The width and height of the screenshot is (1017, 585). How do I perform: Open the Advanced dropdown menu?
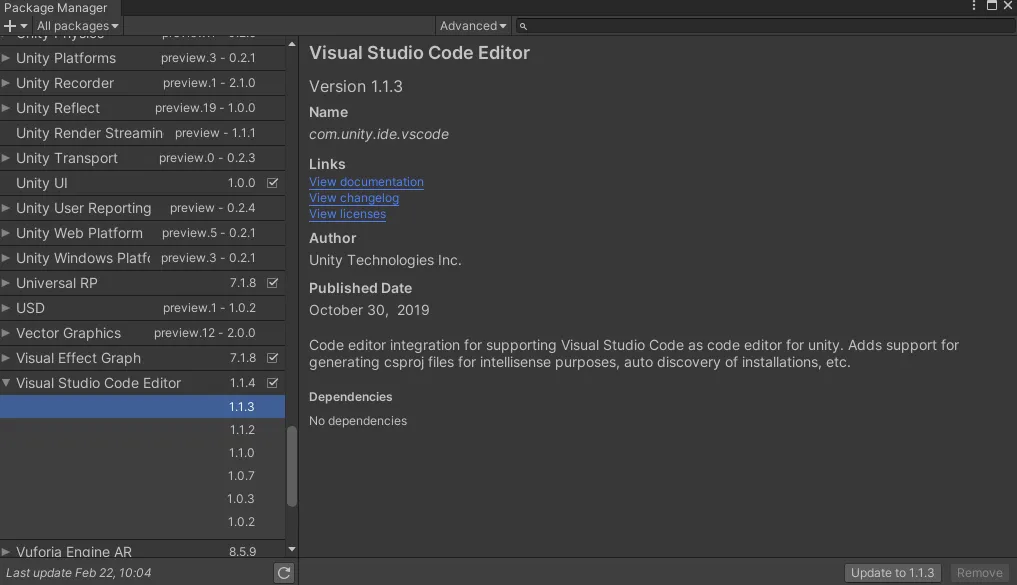pyautogui.click(x=473, y=26)
